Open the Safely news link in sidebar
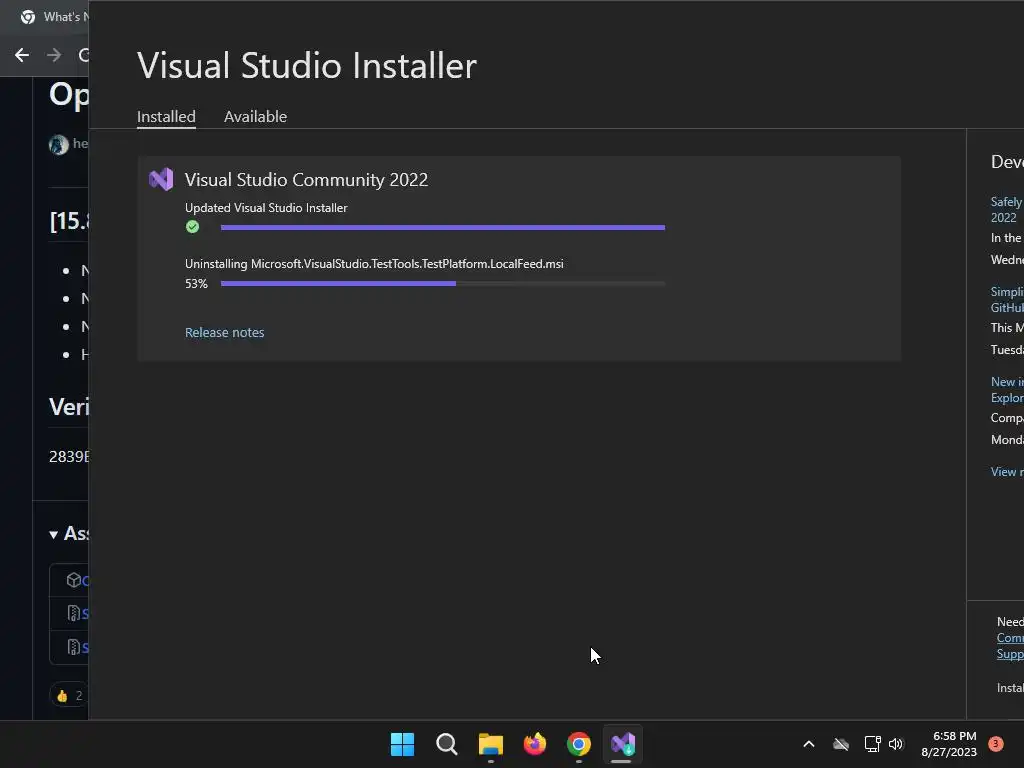This screenshot has height=768, width=1024. [x=1006, y=210]
